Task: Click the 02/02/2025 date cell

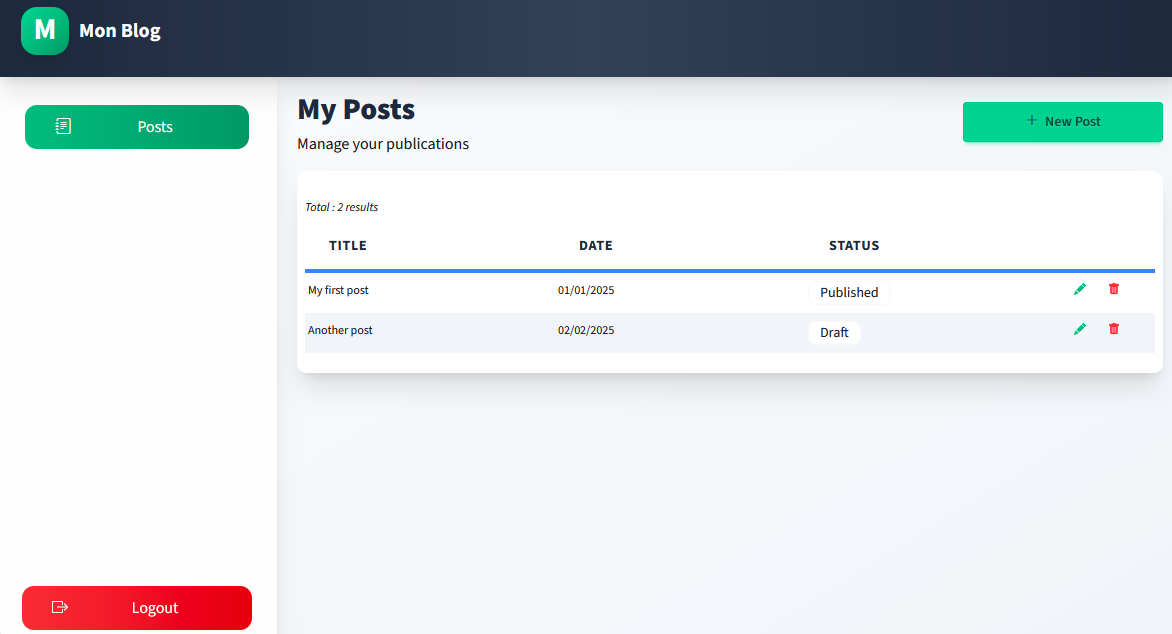Action: click(586, 331)
